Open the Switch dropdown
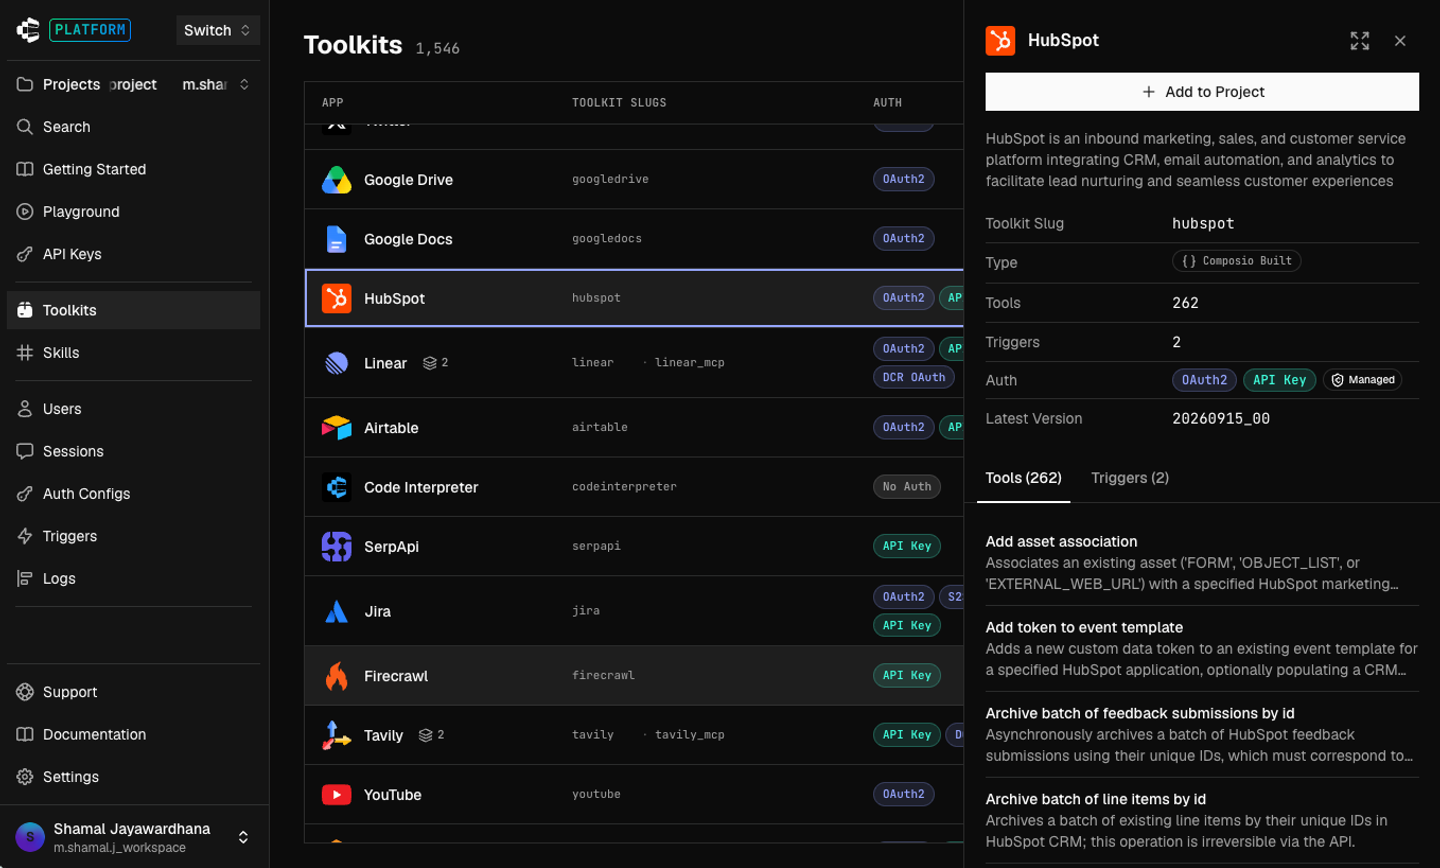Viewport: 1440px width, 868px height. (218, 30)
